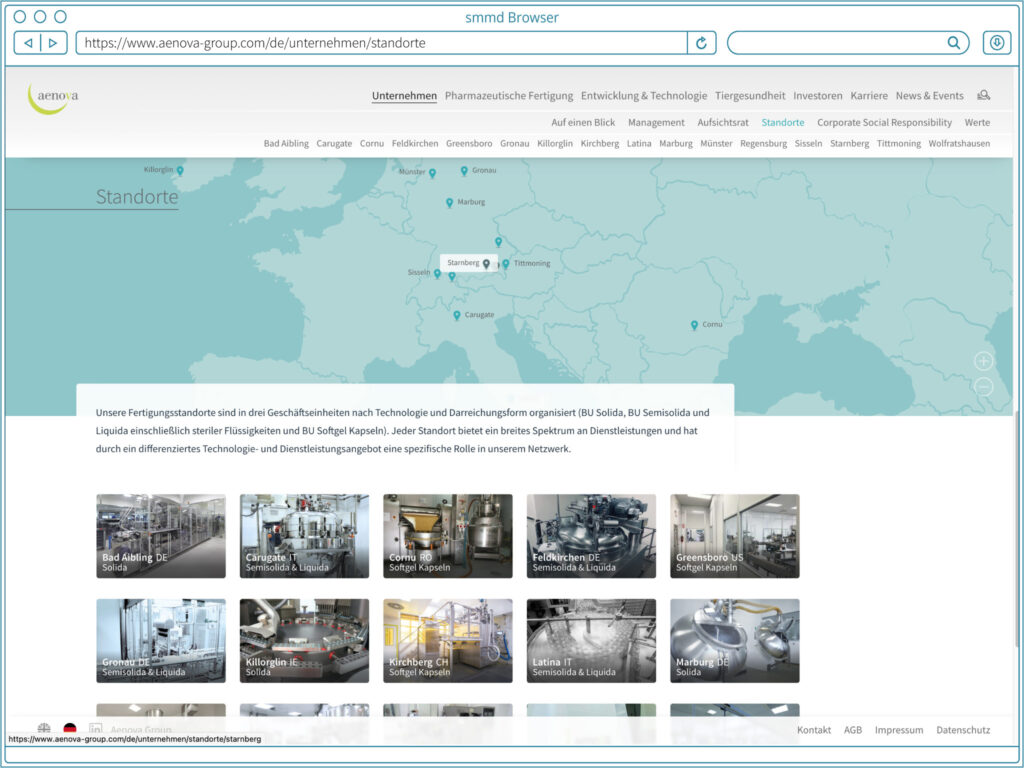Click the Impressum footer link

coord(899,730)
